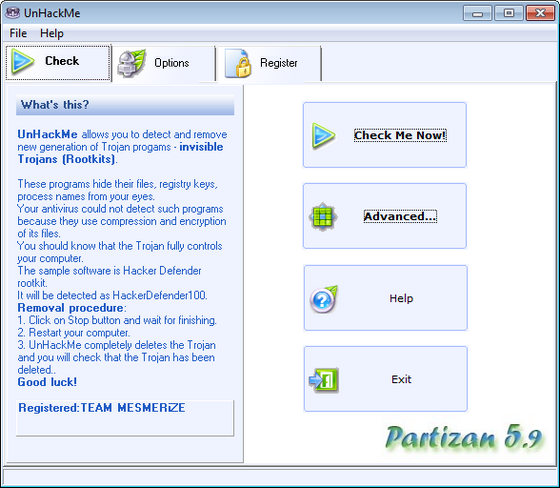Open the Advanced... button

coord(385,216)
